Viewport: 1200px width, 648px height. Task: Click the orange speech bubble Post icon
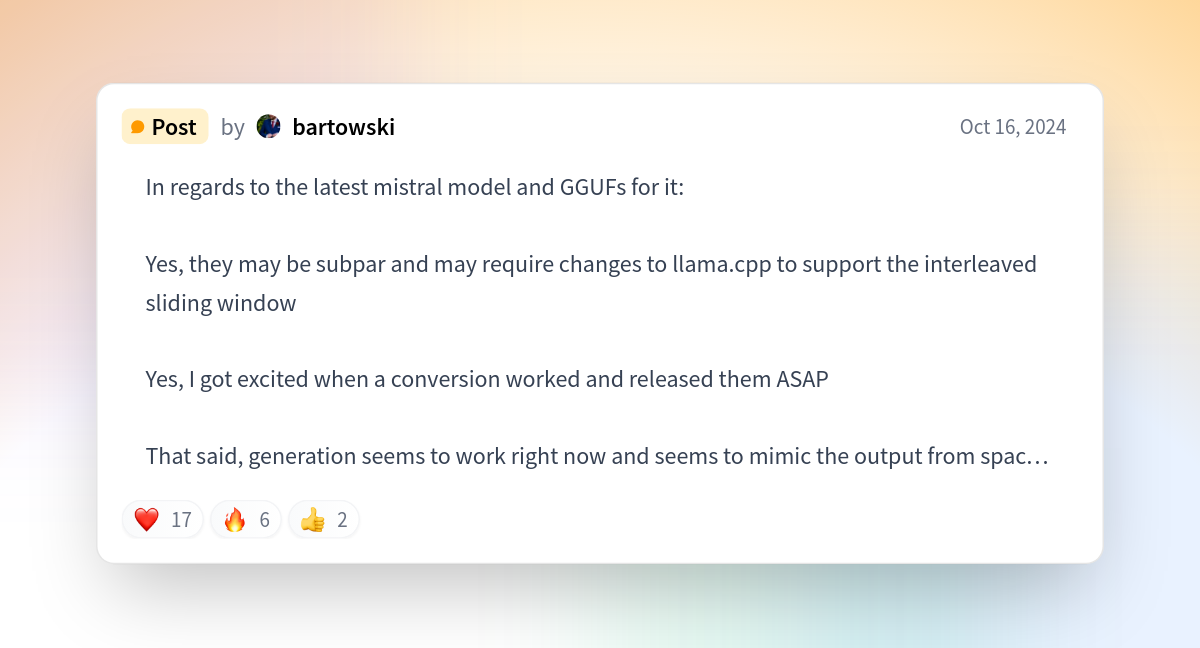tap(138, 127)
